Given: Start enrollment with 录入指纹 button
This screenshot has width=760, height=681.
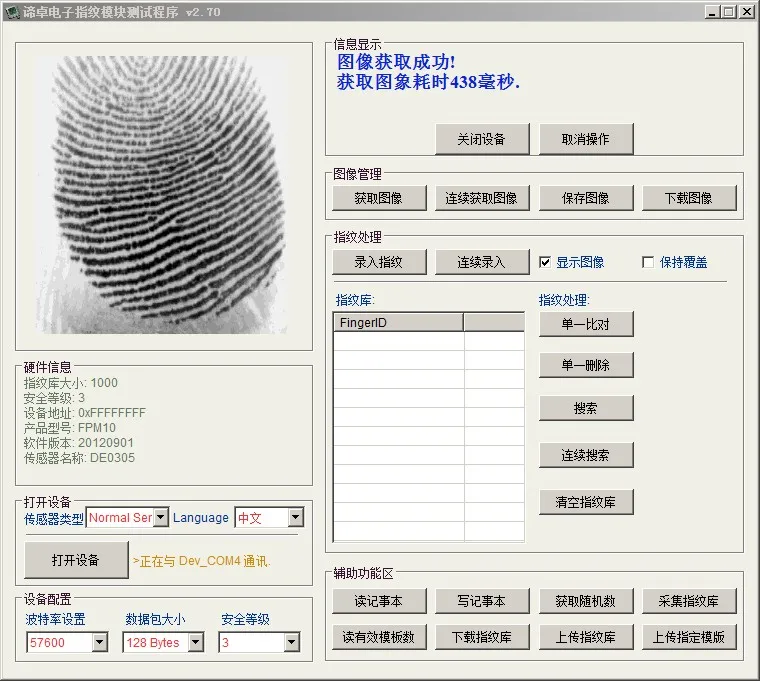Looking at the screenshot, I should 379,262.
